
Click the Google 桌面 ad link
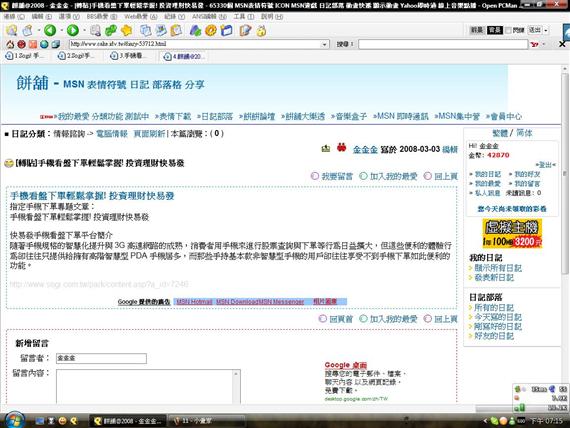(x=345, y=365)
